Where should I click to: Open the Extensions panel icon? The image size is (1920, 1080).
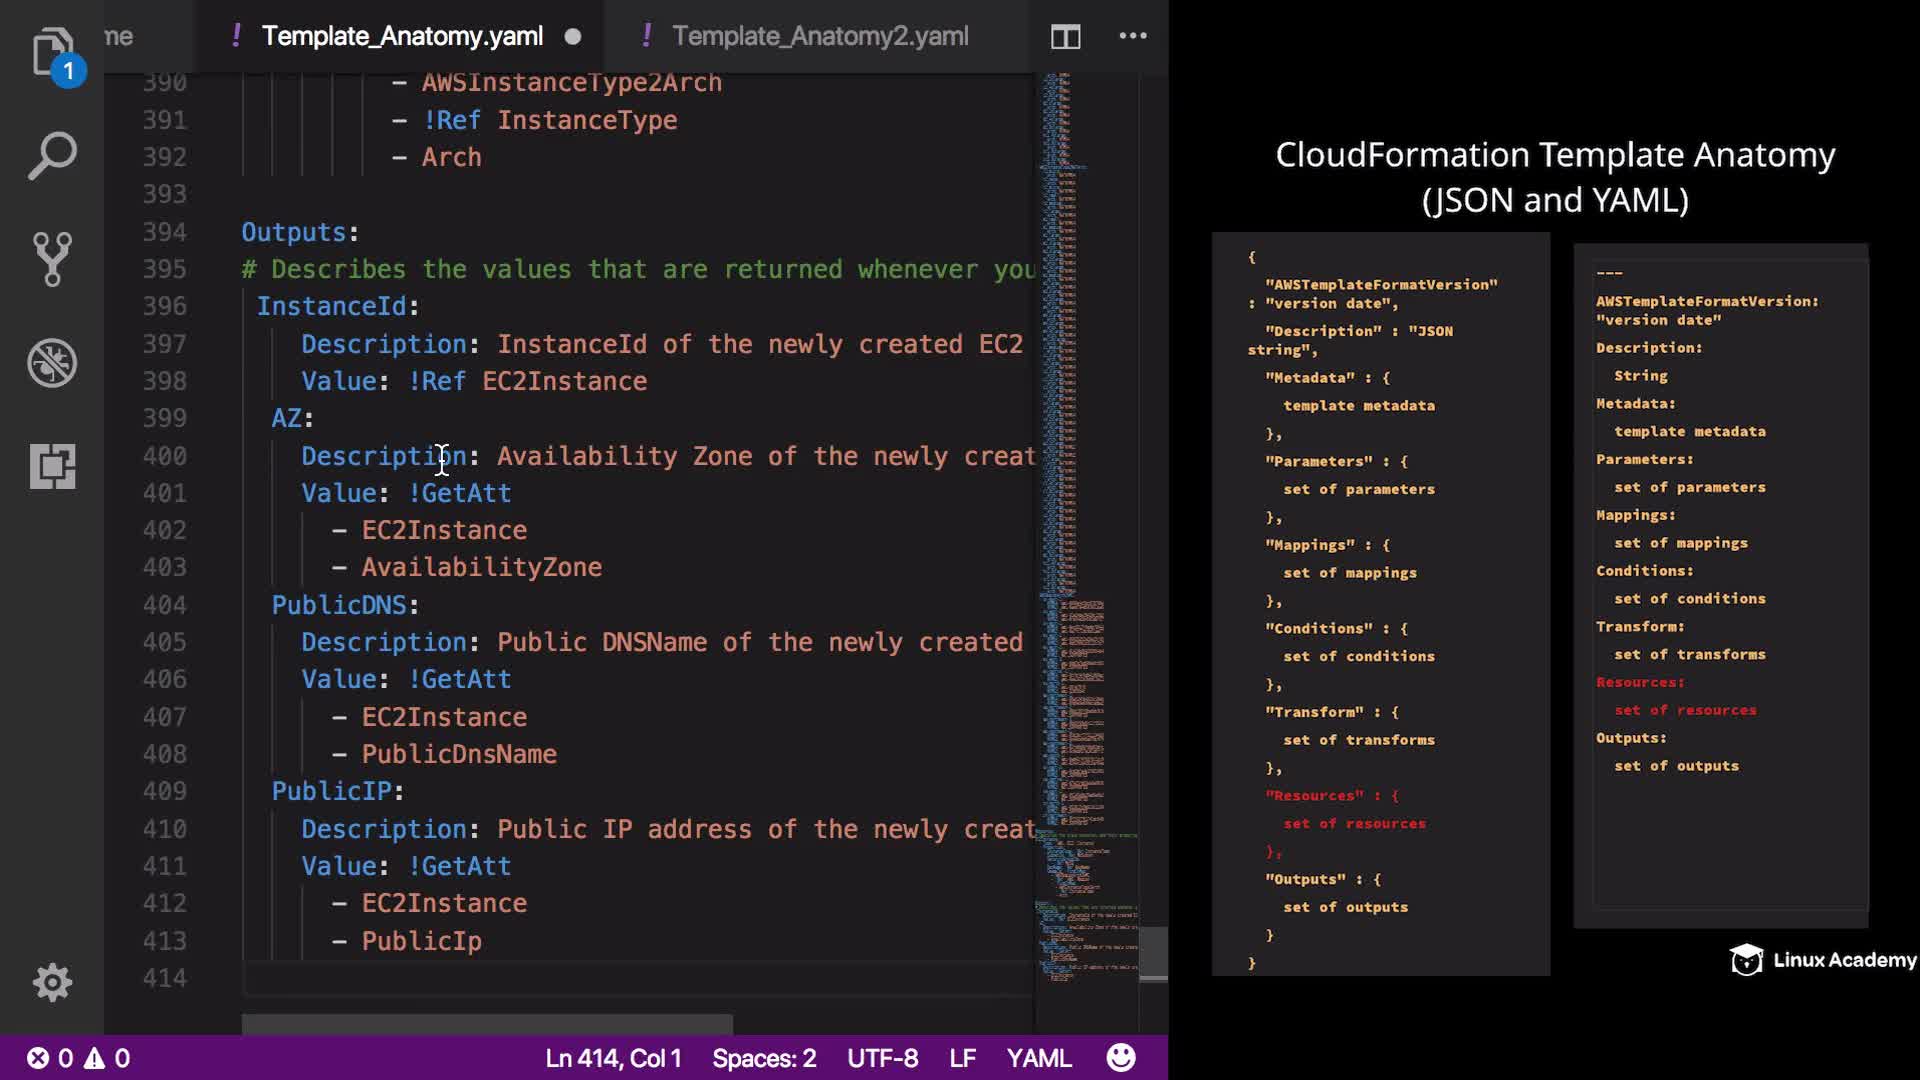[52, 466]
